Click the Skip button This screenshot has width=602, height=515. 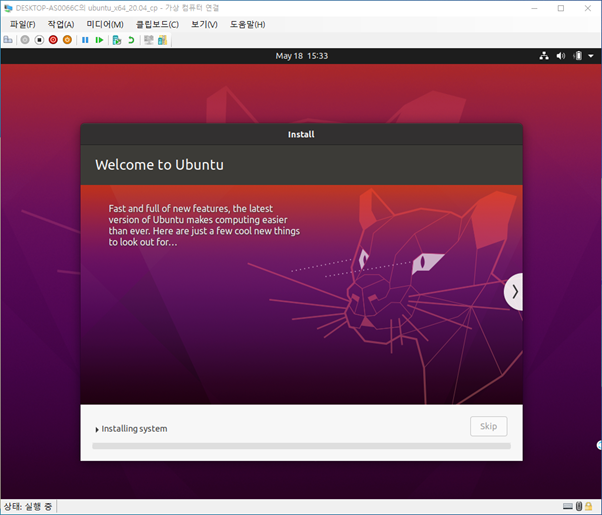[488, 426]
